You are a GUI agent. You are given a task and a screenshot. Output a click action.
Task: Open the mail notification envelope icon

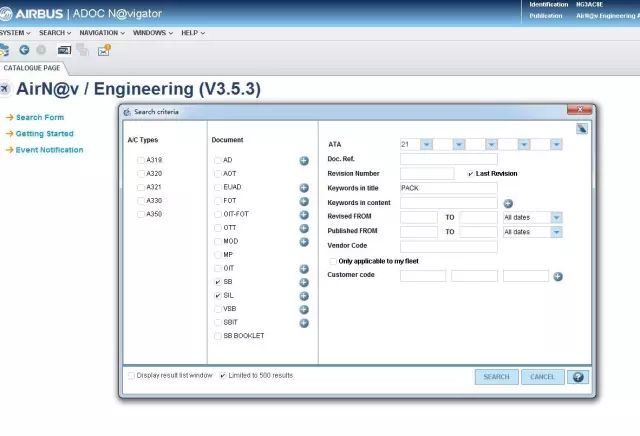[x=104, y=50]
